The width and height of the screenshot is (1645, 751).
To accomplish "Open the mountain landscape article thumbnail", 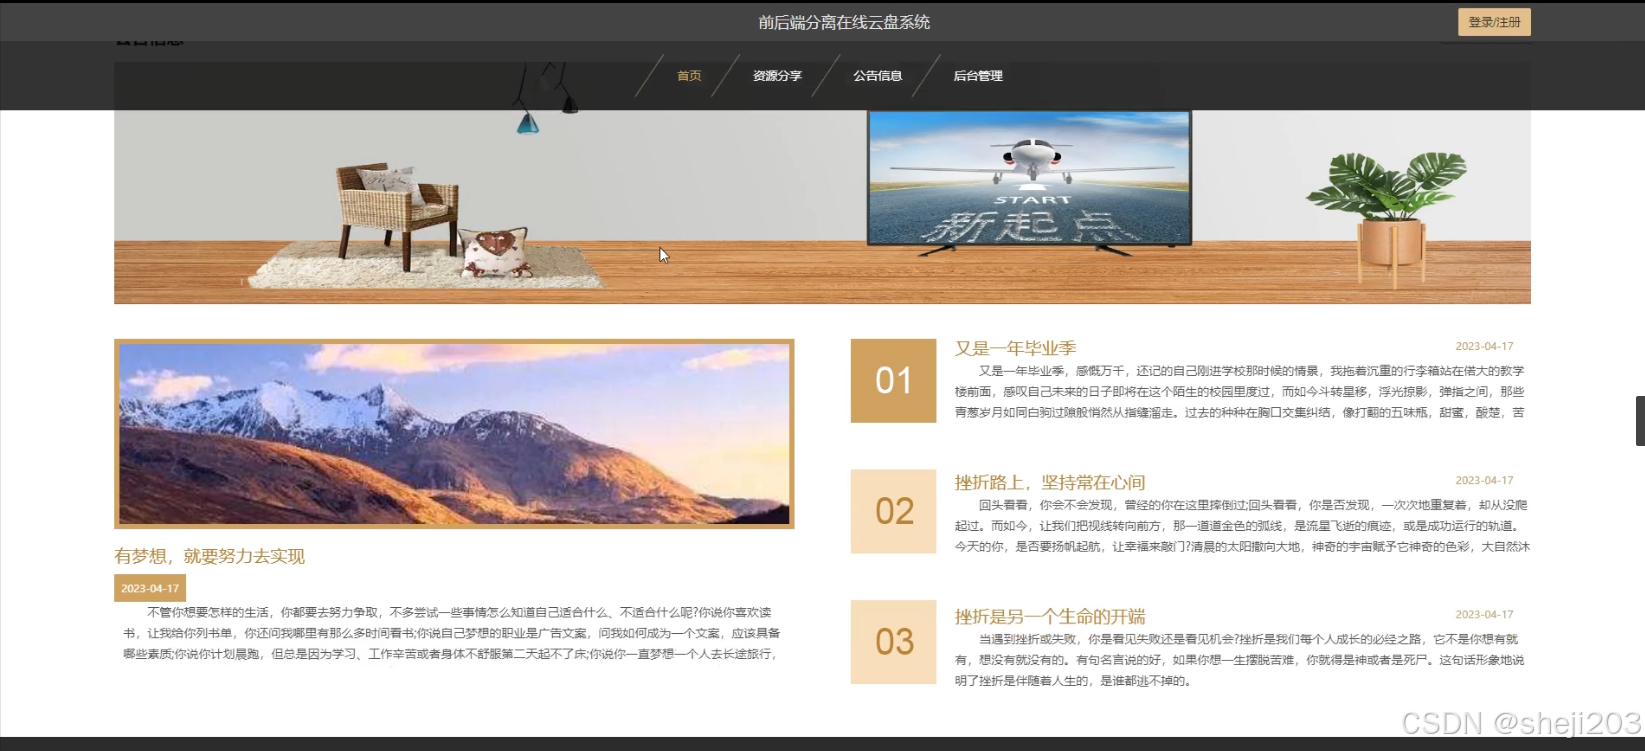I will pos(454,434).
